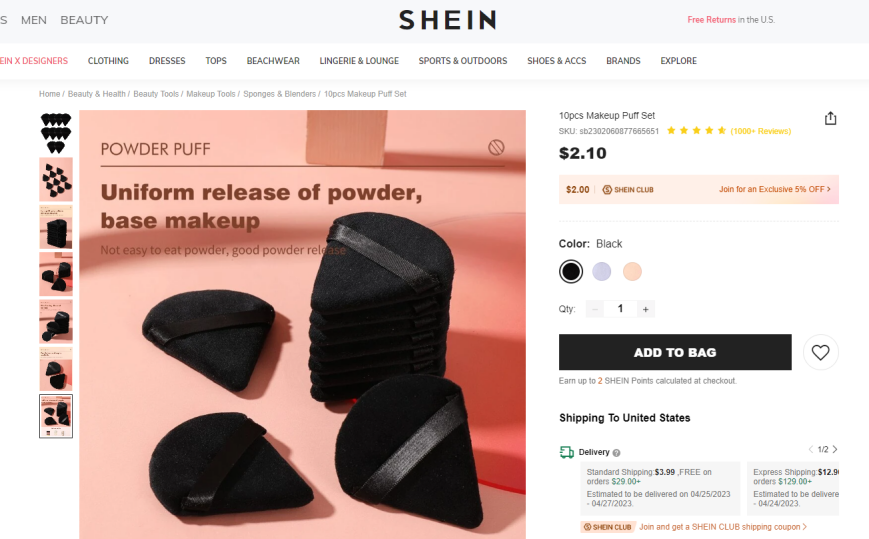Show previous shipping option with left chevron
This screenshot has width=869, height=539.
point(811,449)
